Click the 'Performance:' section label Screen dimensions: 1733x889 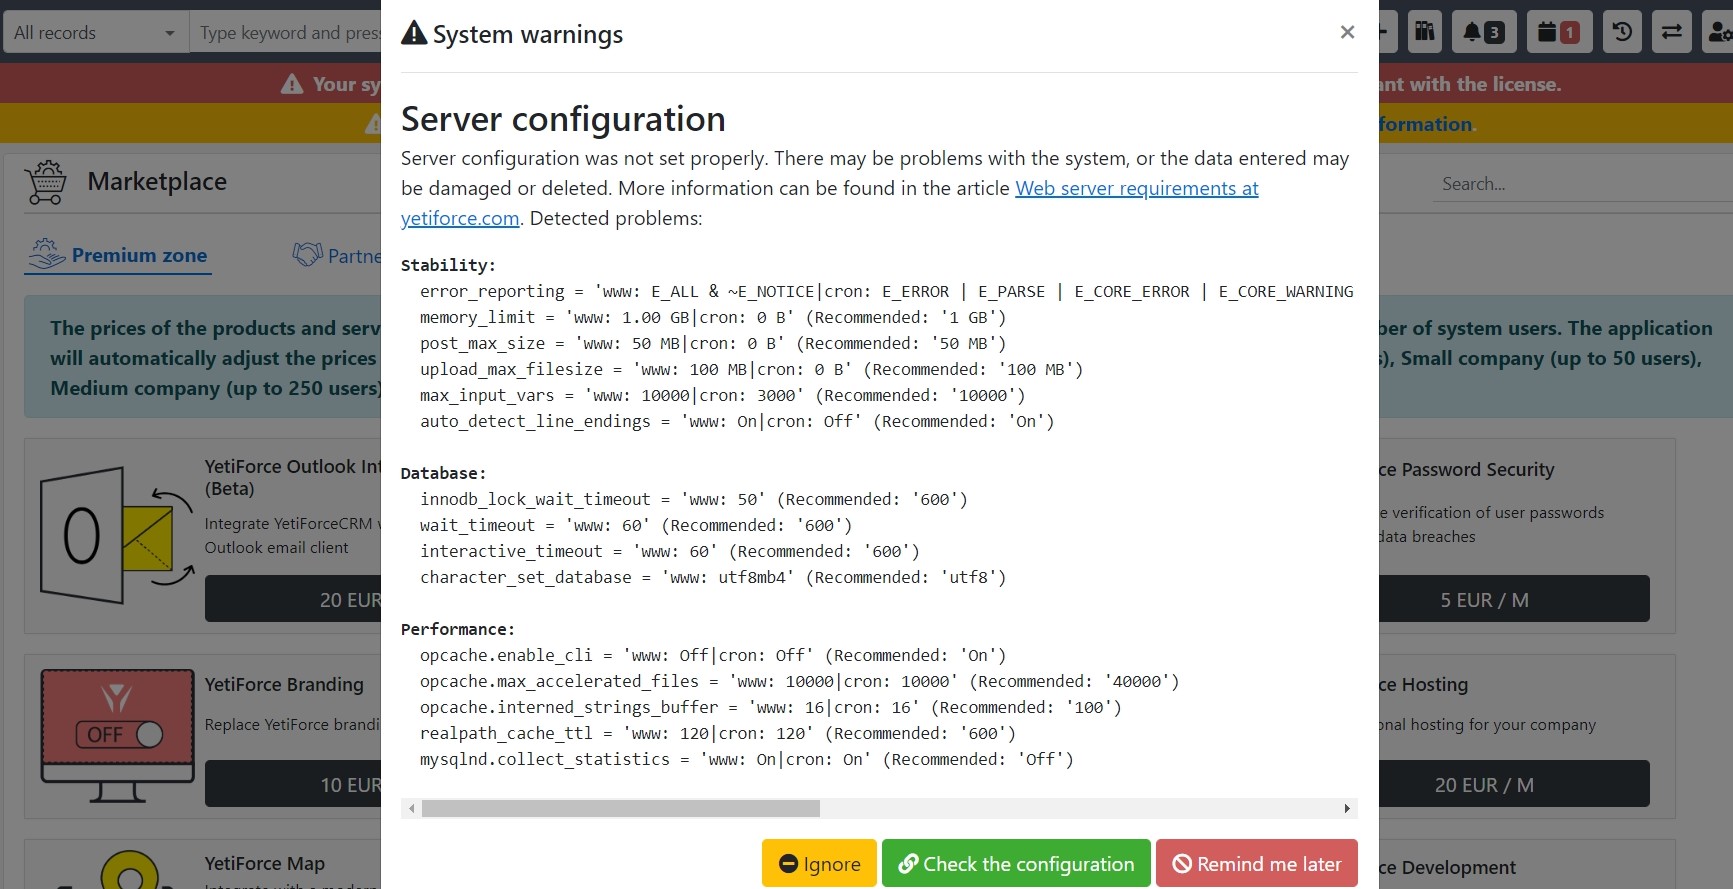458,629
